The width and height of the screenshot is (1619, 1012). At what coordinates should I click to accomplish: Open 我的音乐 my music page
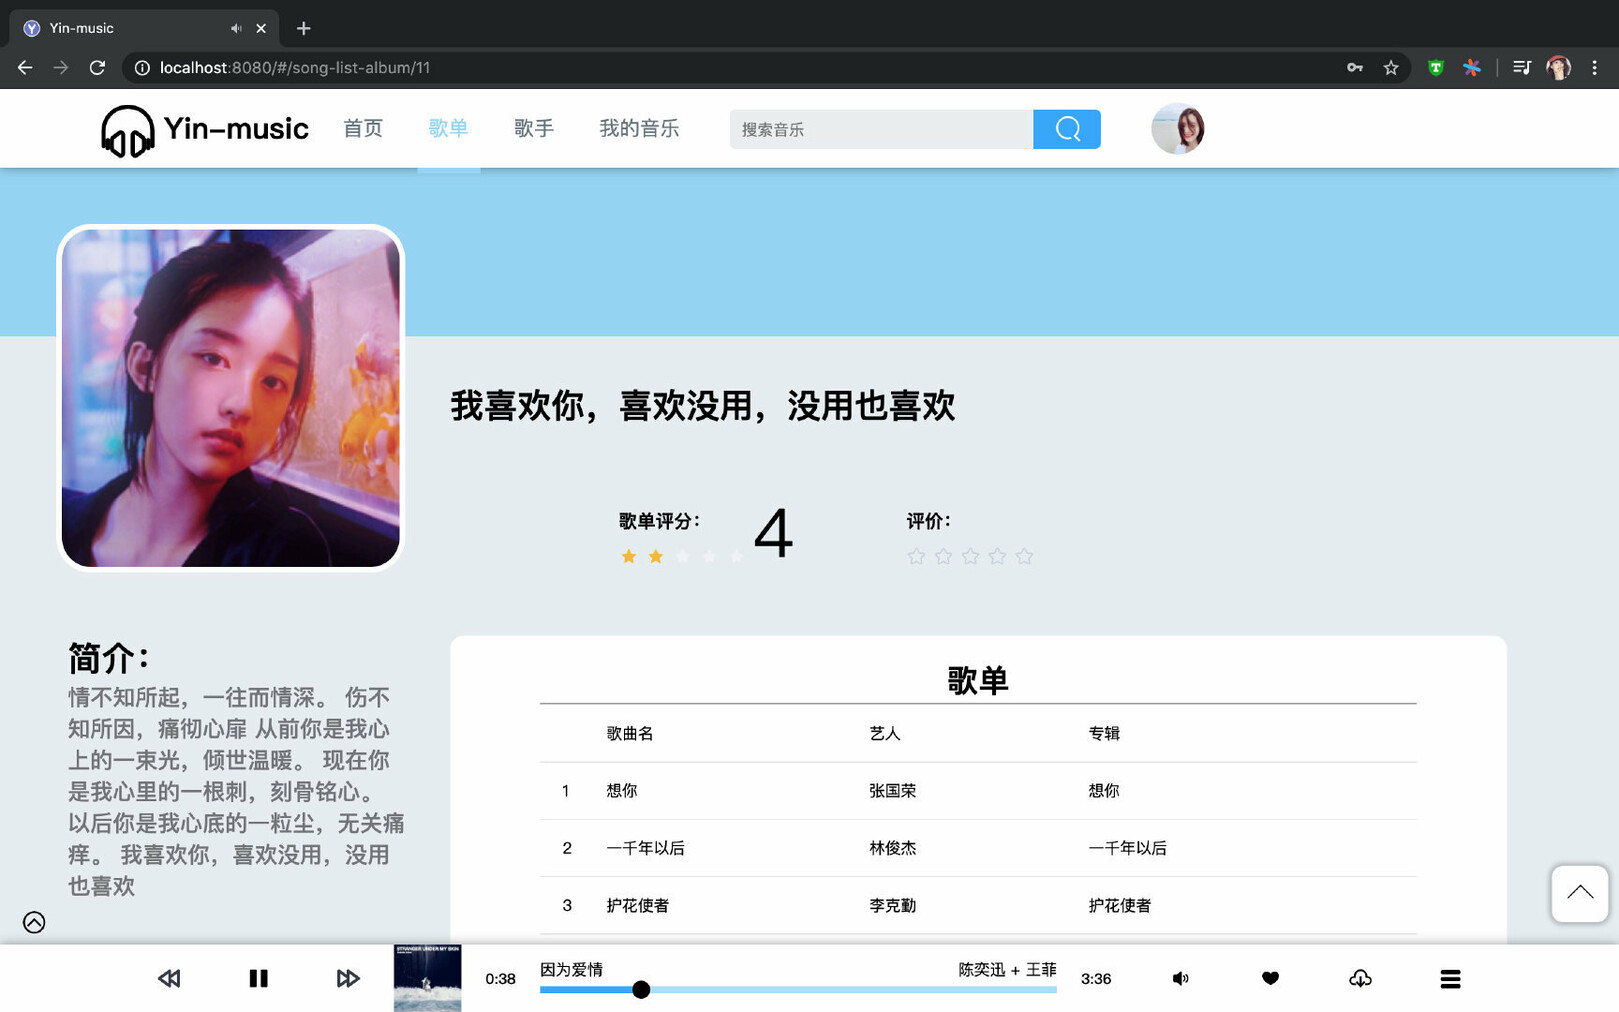pyautogui.click(x=638, y=128)
